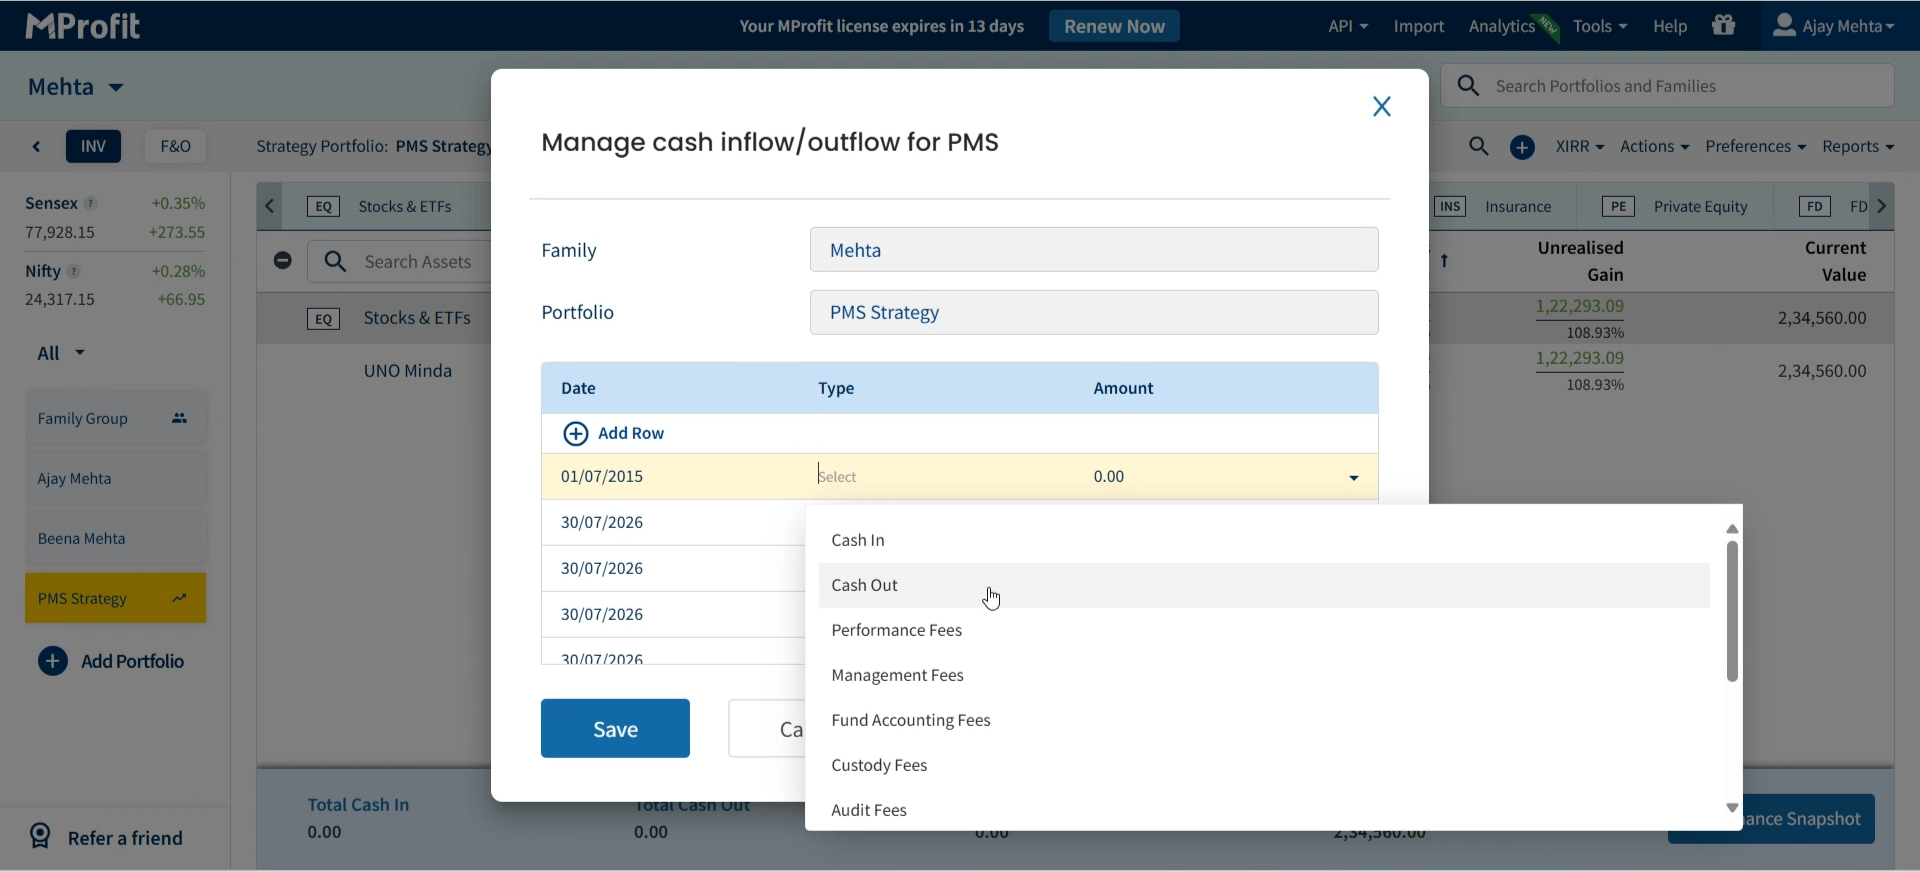Click the Refer a friend icon
Screen dimensions: 1920x872
coord(40,836)
